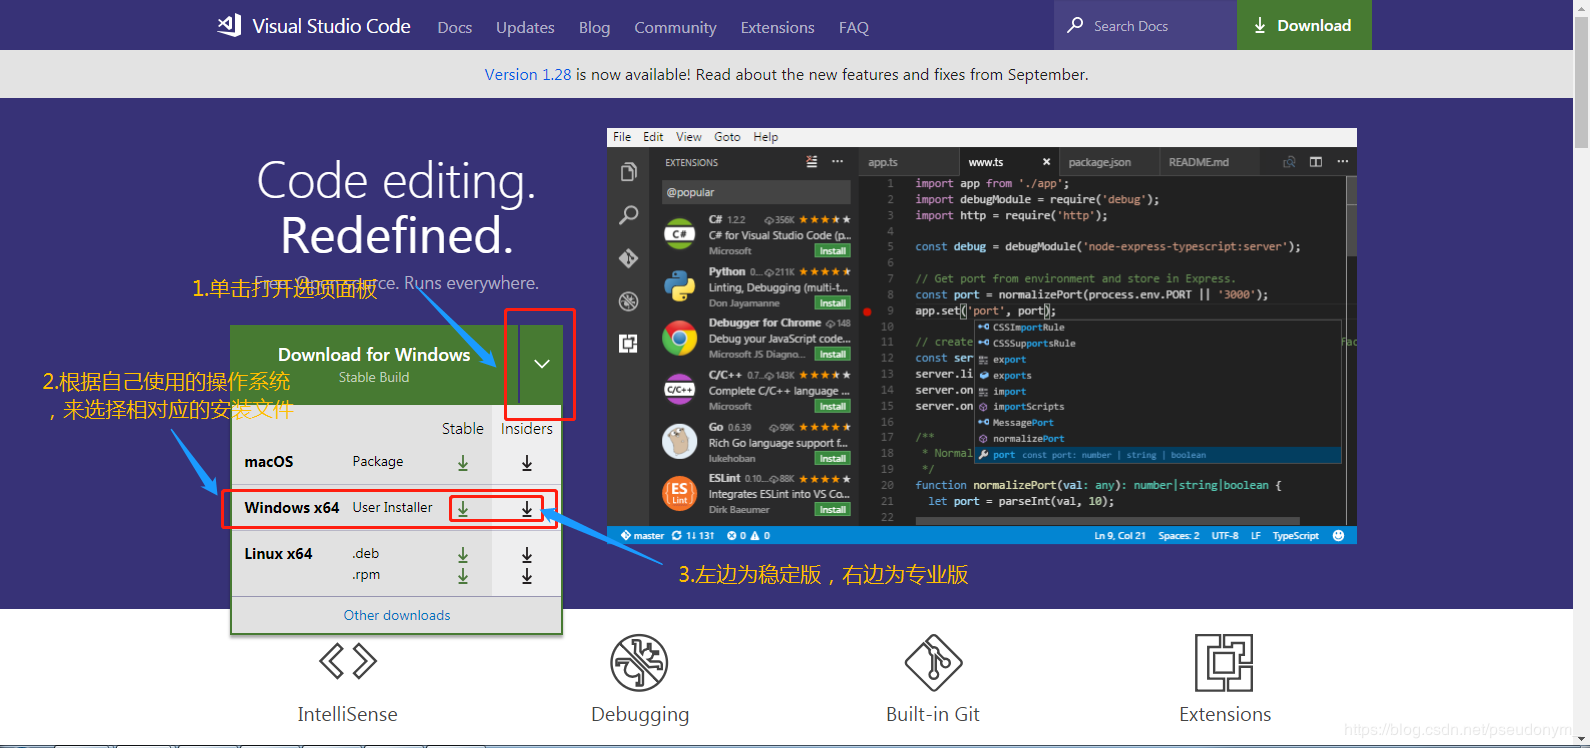Image resolution: width=1590 pixels, height=748 pixels.
Task: Download Linux x64 .rpm Stable build
Action: (x=463, y=576)
